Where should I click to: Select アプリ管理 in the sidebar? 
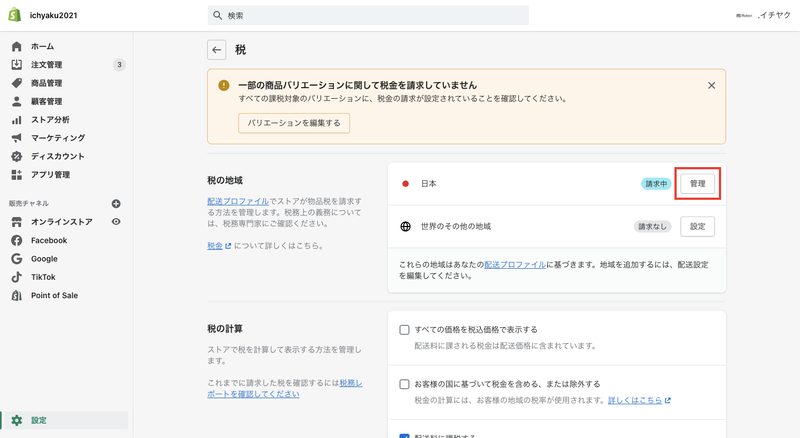pyautogui.click(x=50, y=175)
